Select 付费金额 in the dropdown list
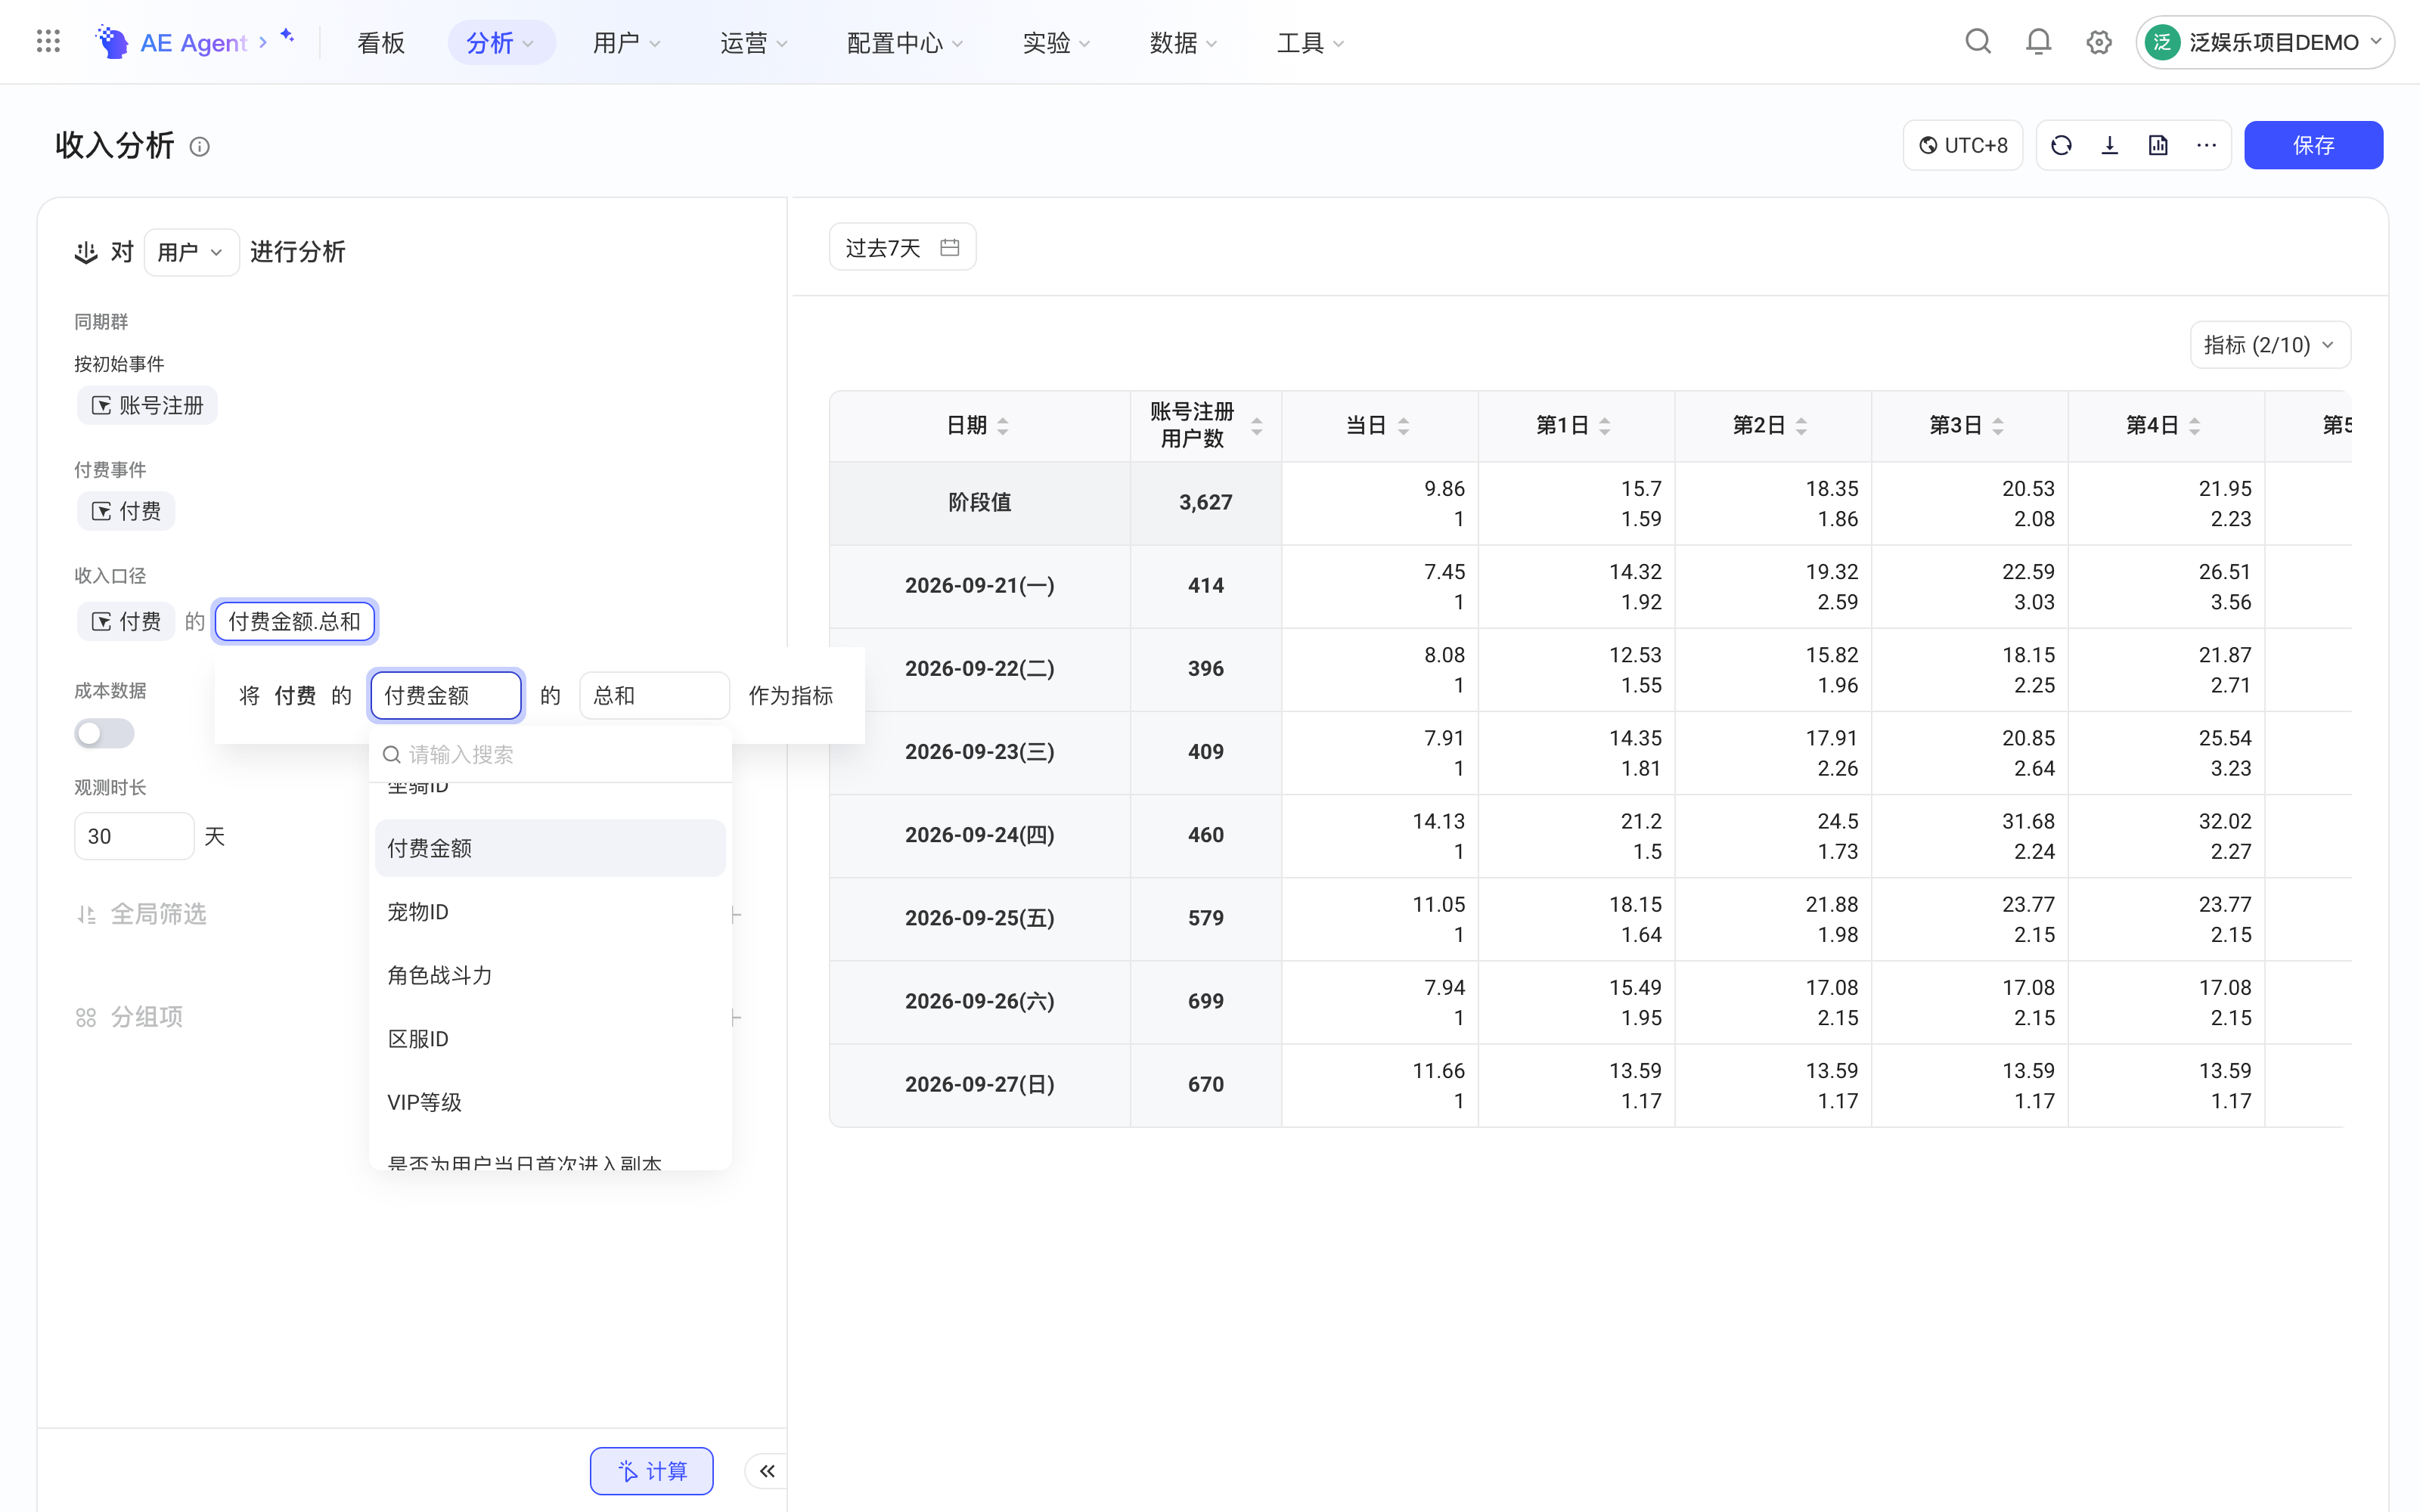2420x1512 pixels. [x=550, y=848]
